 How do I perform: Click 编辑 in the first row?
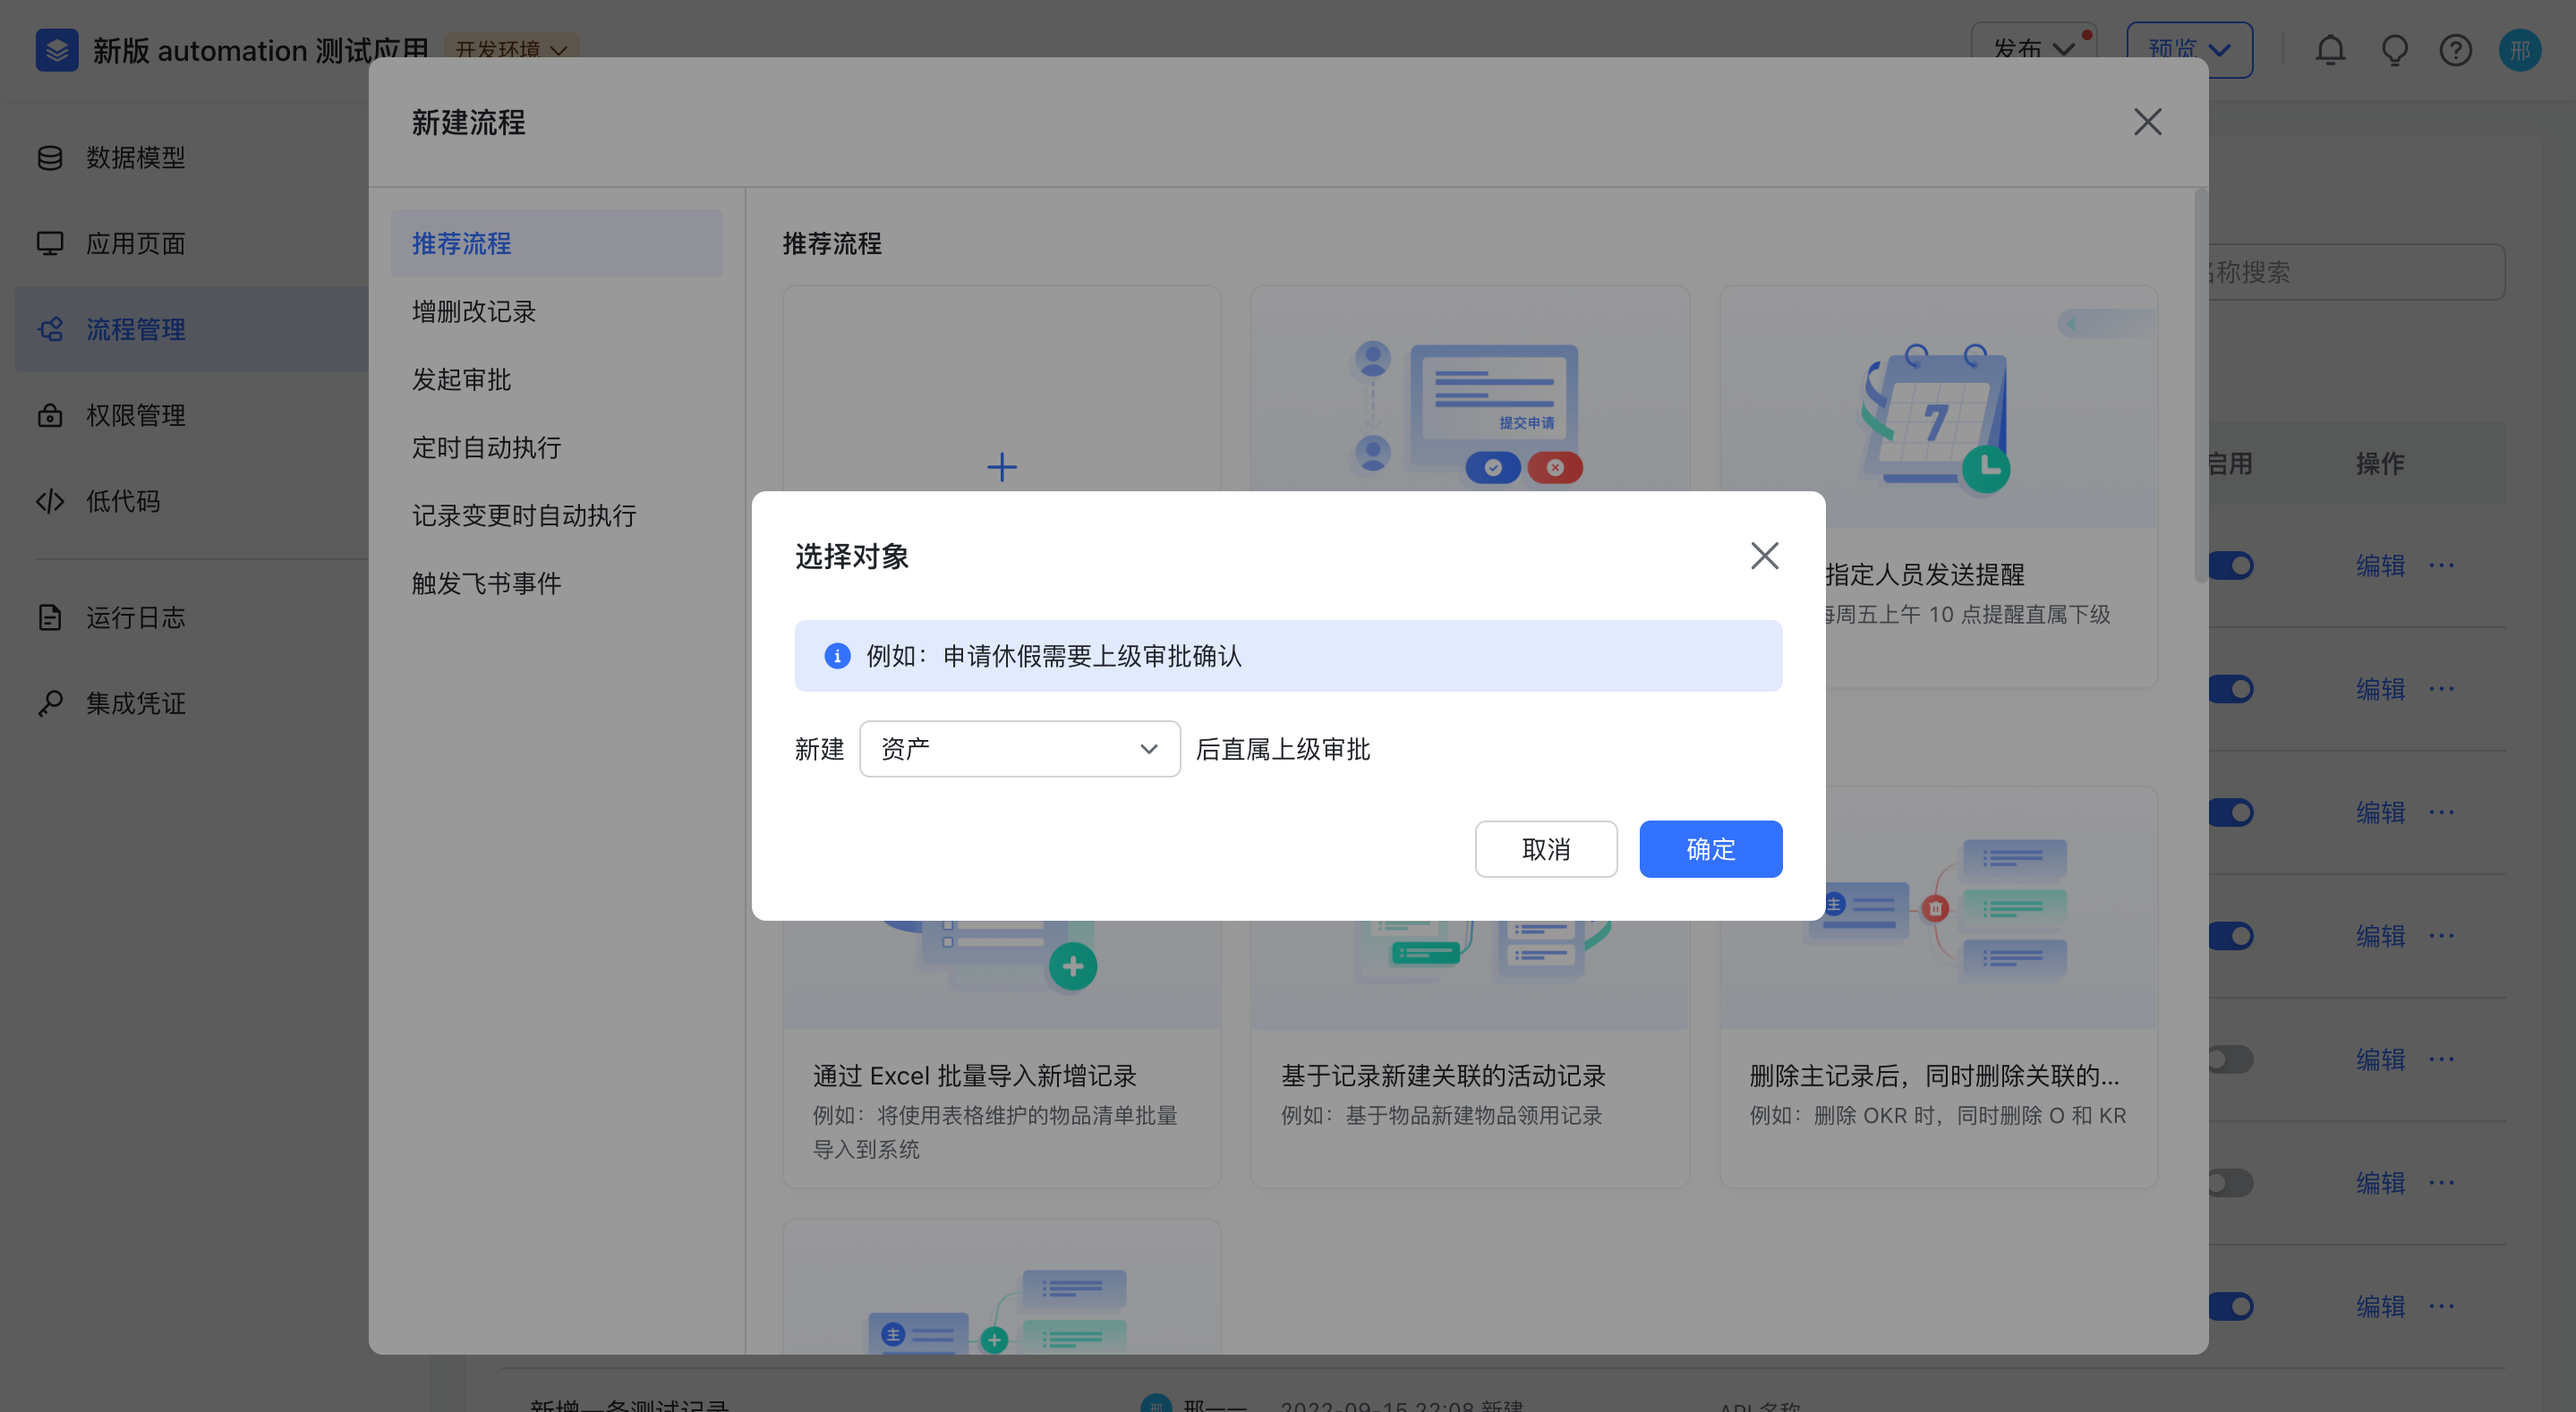(2380, 565)
